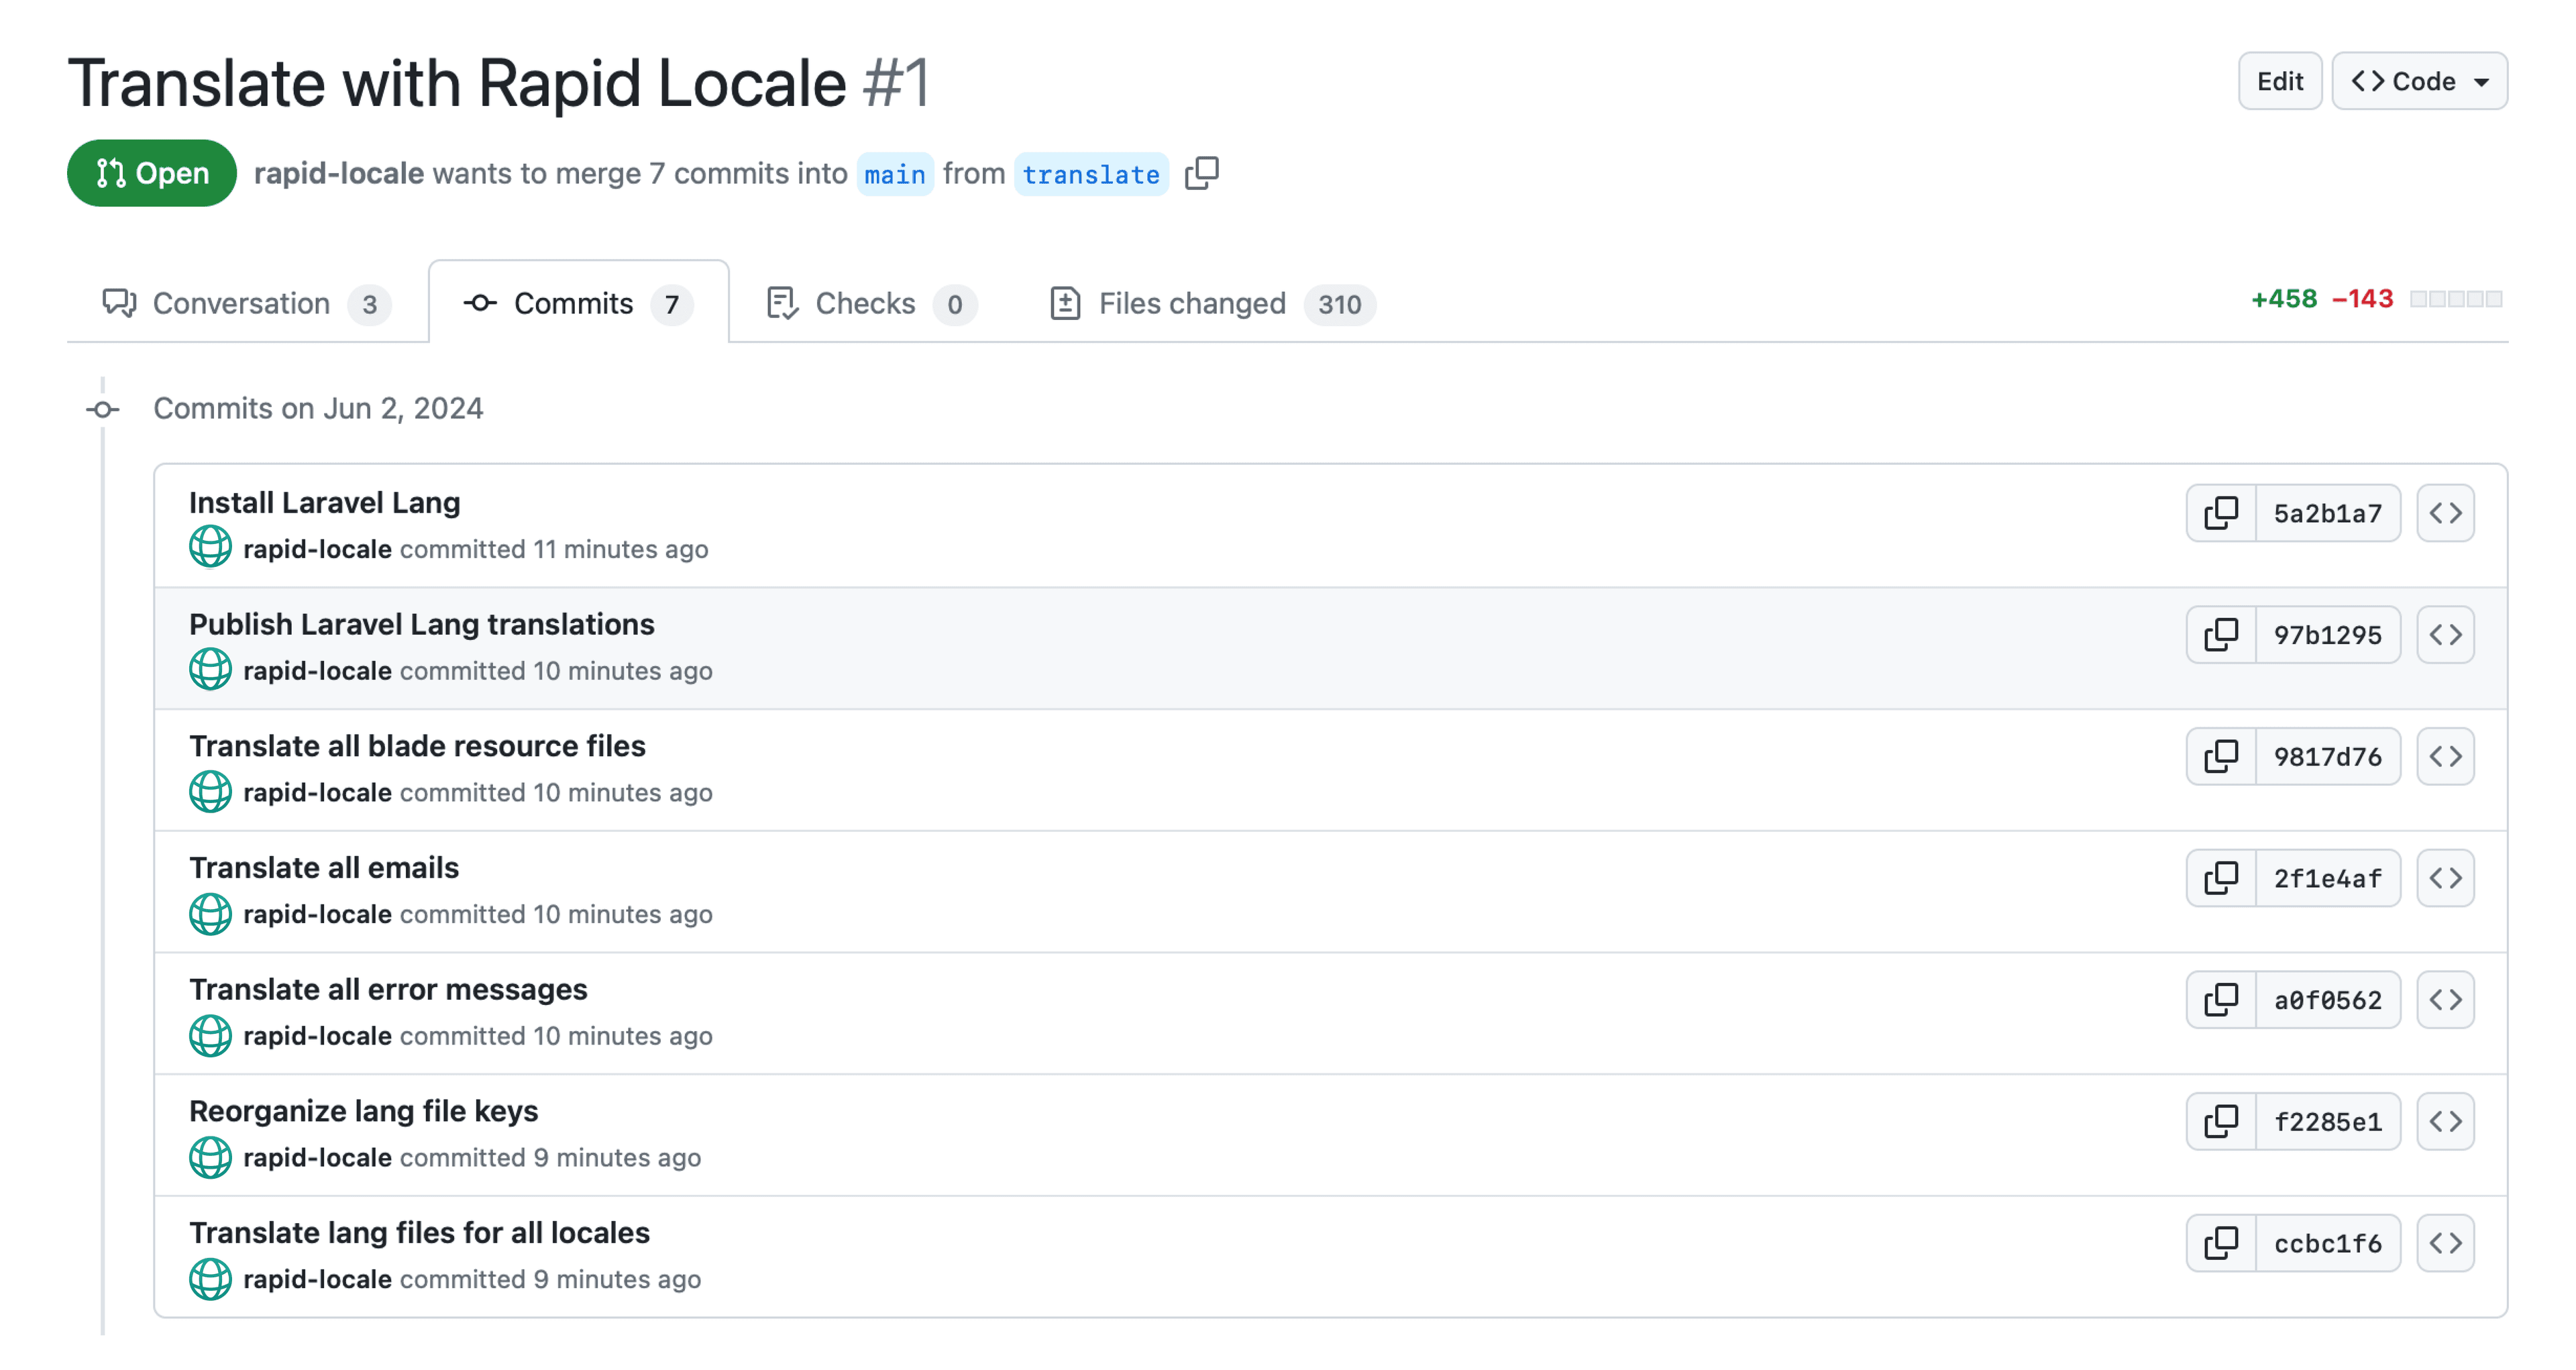Click rapid-locale author on Translate all emails
Screen dimensions: 2576x1370
317,914
